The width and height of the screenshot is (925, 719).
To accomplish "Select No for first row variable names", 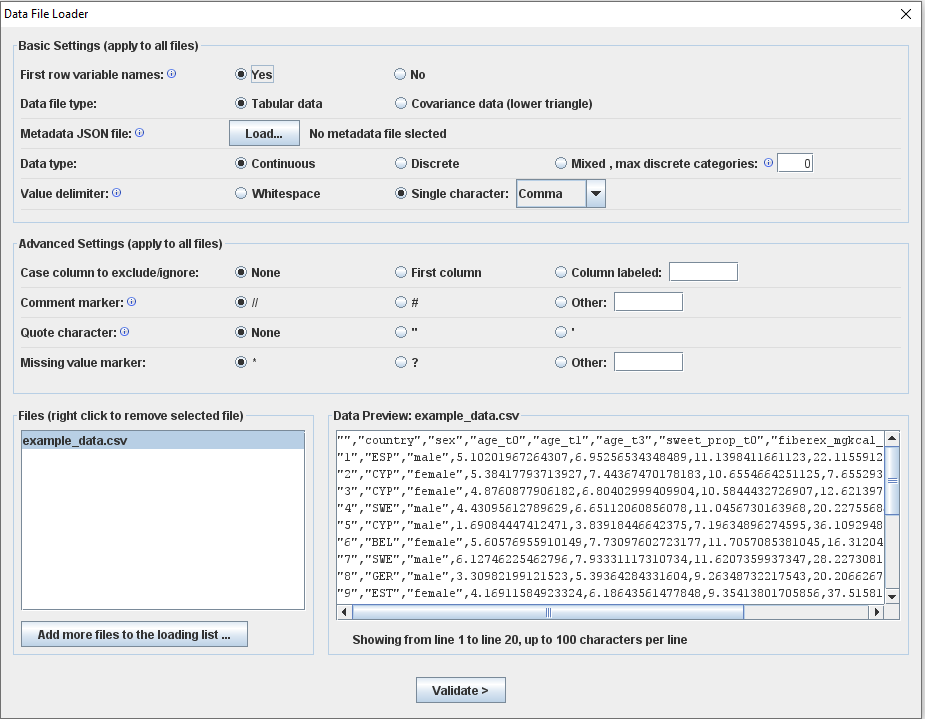I will point(400,74).
